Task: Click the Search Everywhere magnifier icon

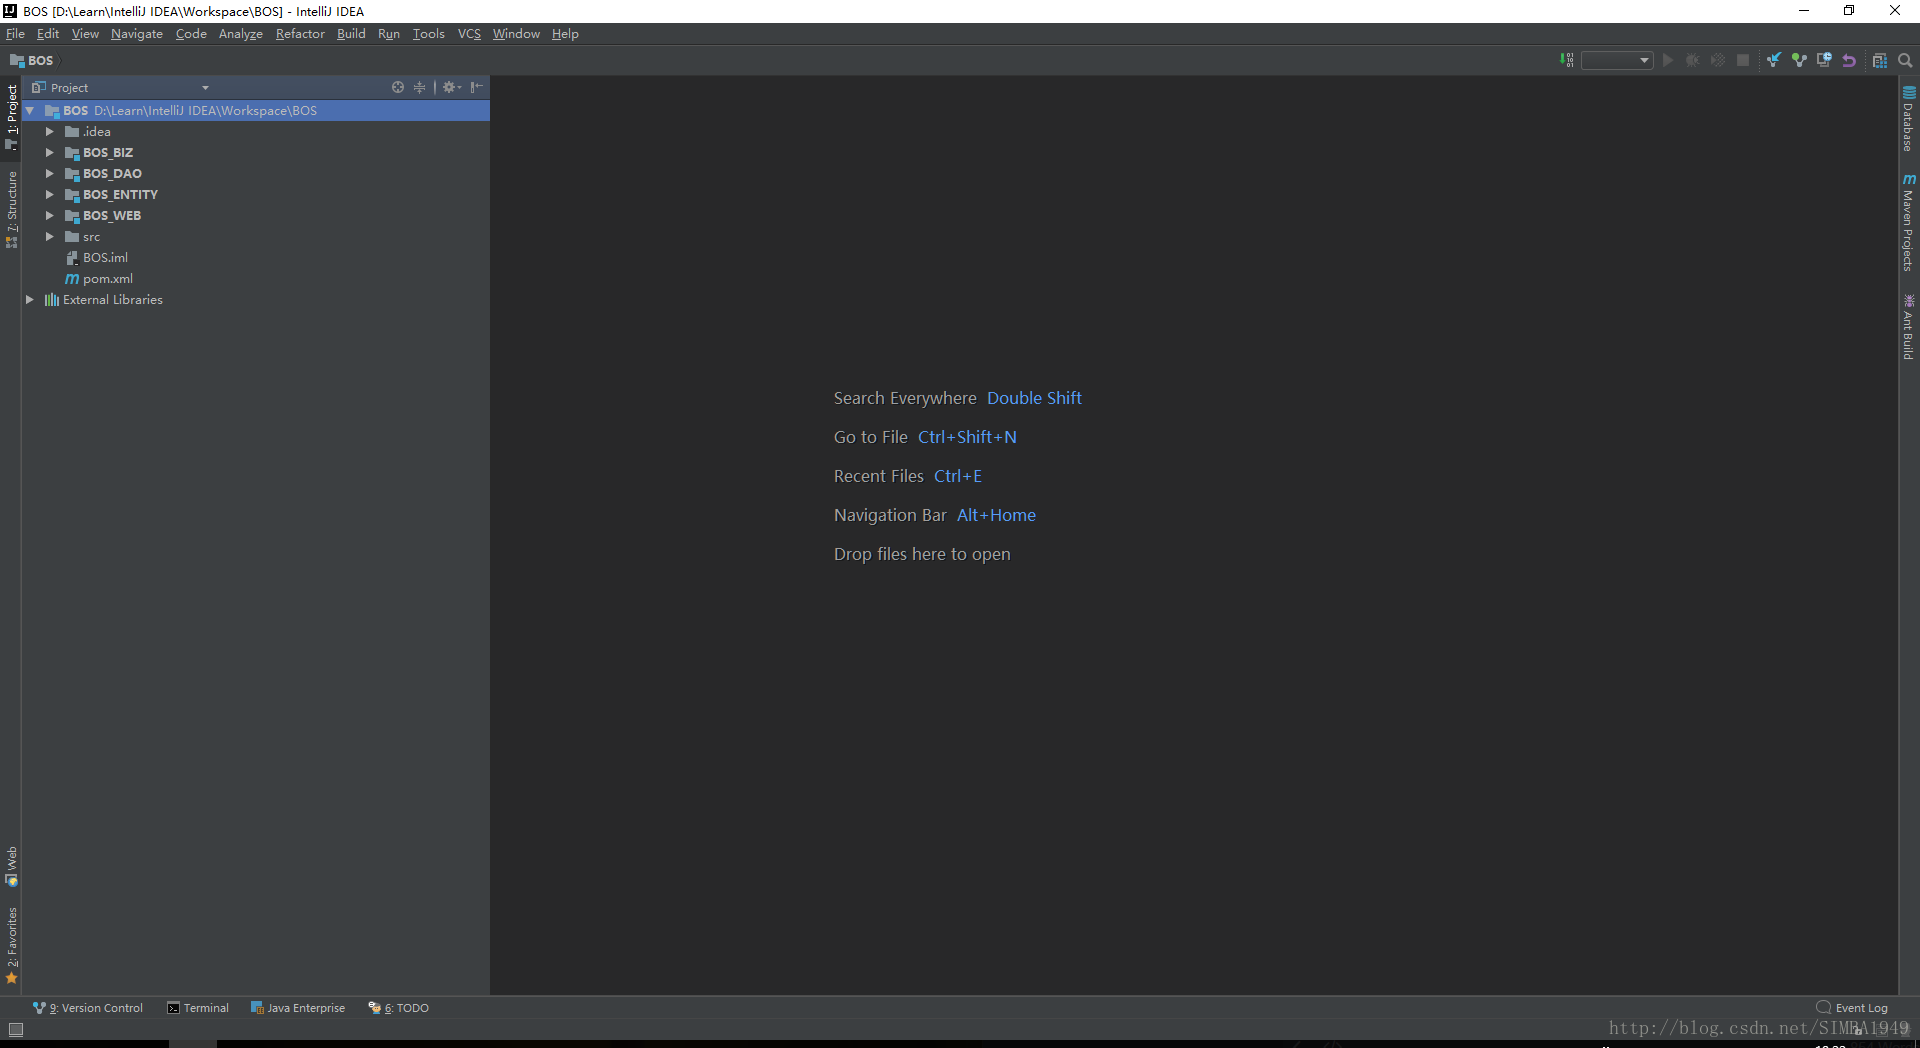Action: [x=1905, y=60]
